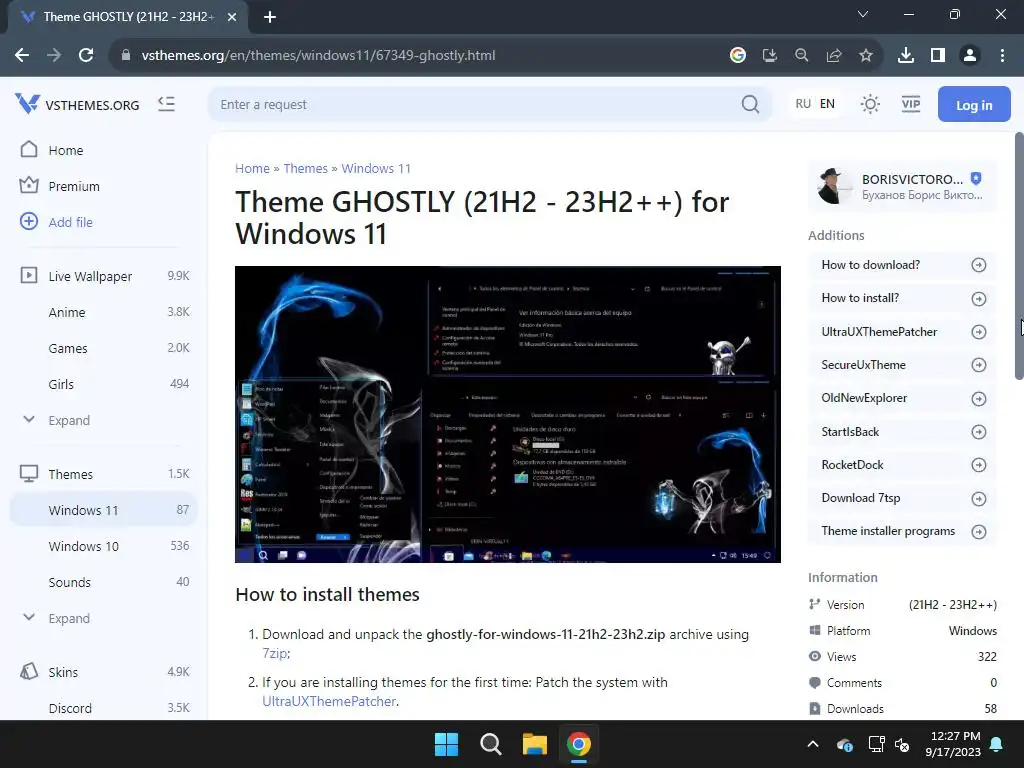Go back with browser back arrow
The image size is (1024, 768).
coord(22,56)
